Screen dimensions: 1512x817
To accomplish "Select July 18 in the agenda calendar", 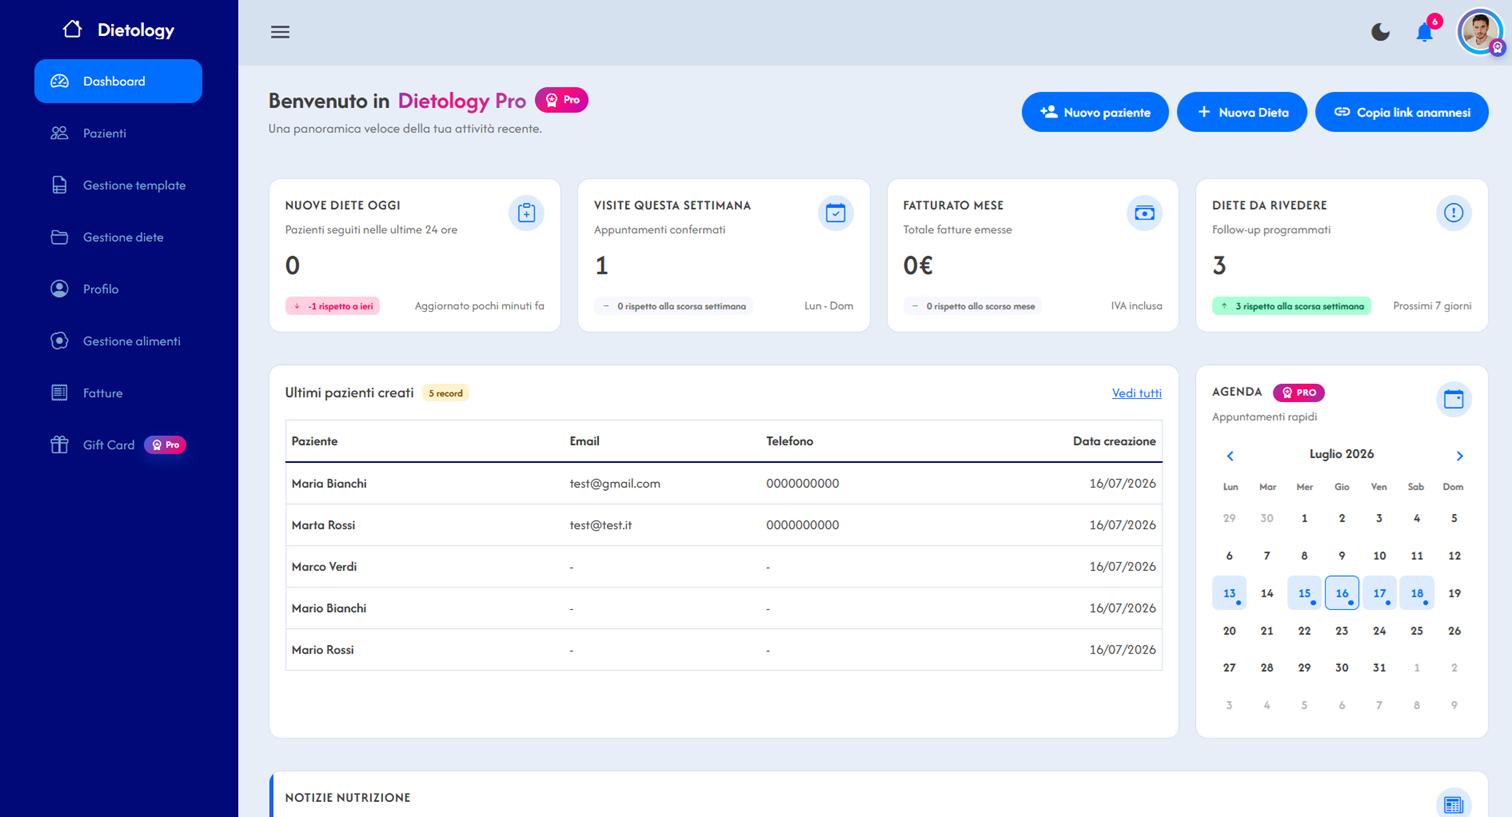I will (1417, 593).
